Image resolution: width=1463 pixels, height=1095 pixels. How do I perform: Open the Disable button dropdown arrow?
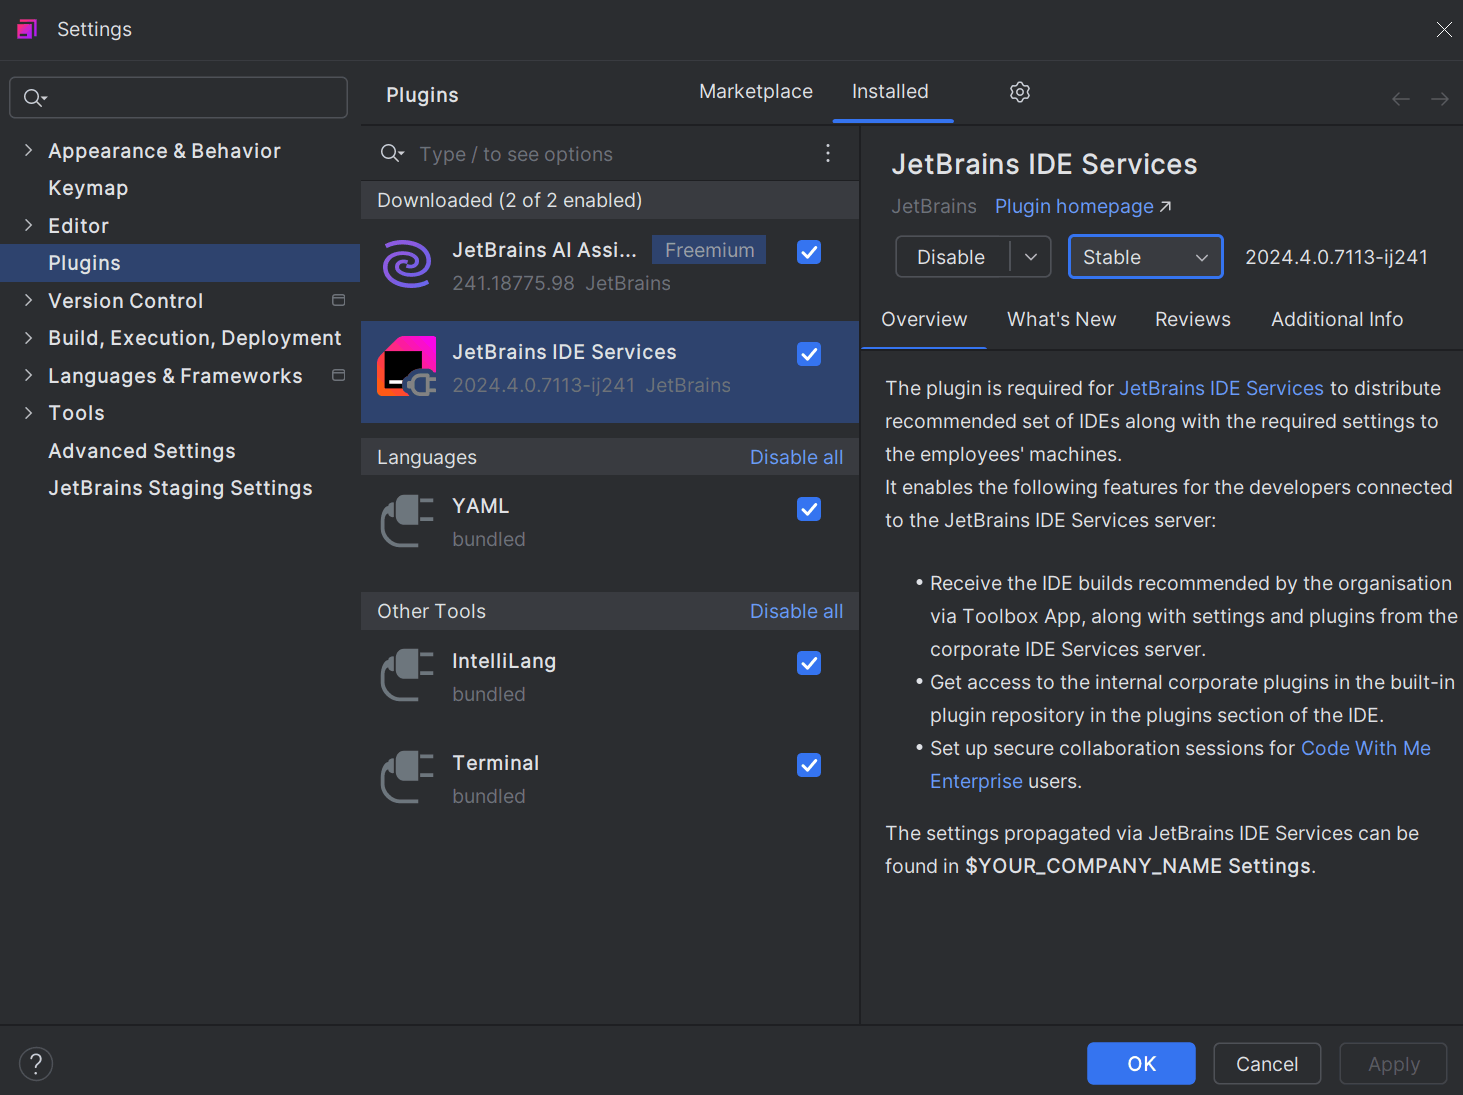click(x=1031, y=257)
